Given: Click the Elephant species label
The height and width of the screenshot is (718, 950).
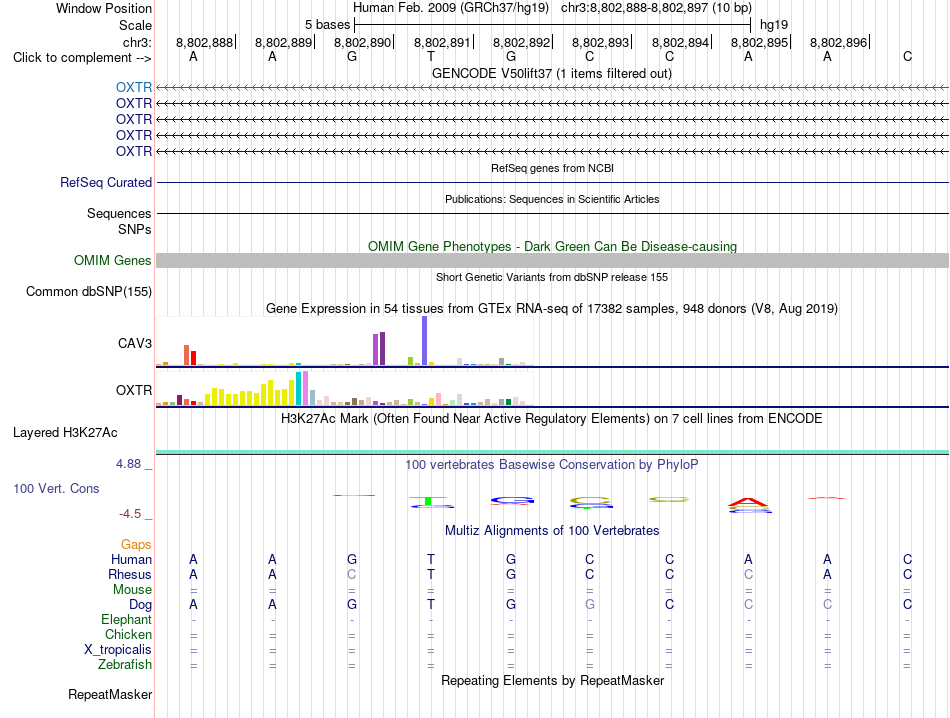Looking at the screenshot, I should [x=126, y=619].
